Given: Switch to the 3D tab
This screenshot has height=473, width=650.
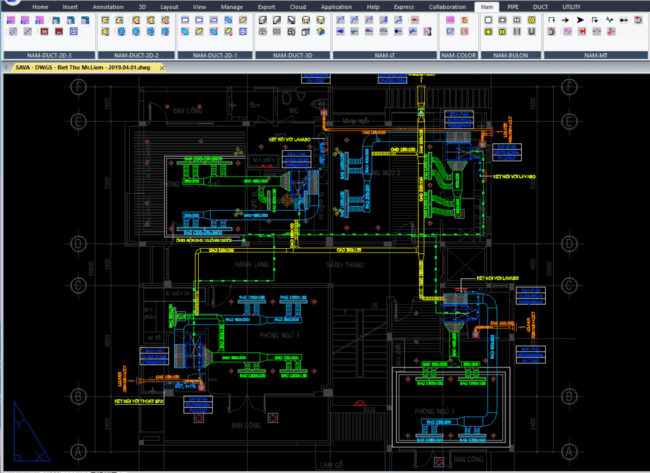Looking at the screenshot, I should [142, 7].
